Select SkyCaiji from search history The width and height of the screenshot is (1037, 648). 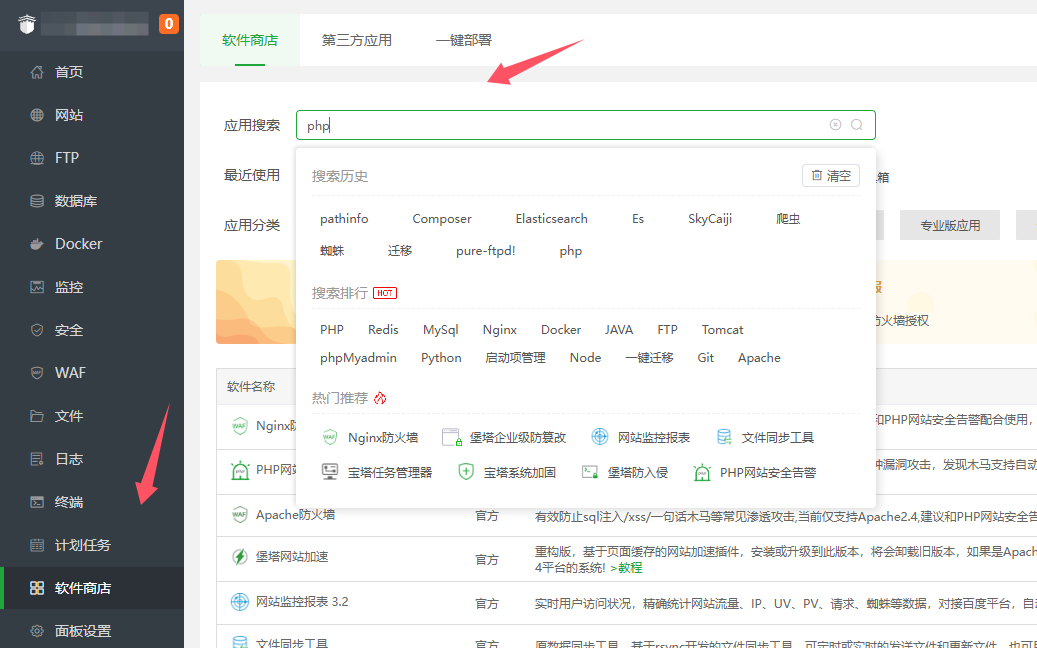[x=710, y=219]
